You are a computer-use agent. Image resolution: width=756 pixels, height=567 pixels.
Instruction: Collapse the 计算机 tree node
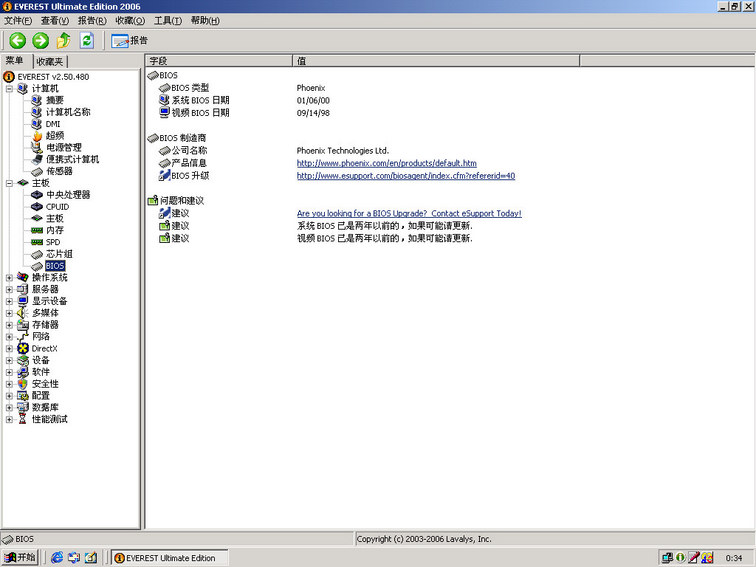click(9, 89)
